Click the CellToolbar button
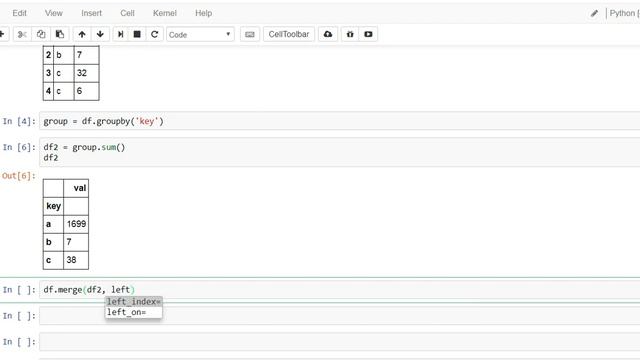This screenshot has height=360, width=640. [x=289, y=34]
